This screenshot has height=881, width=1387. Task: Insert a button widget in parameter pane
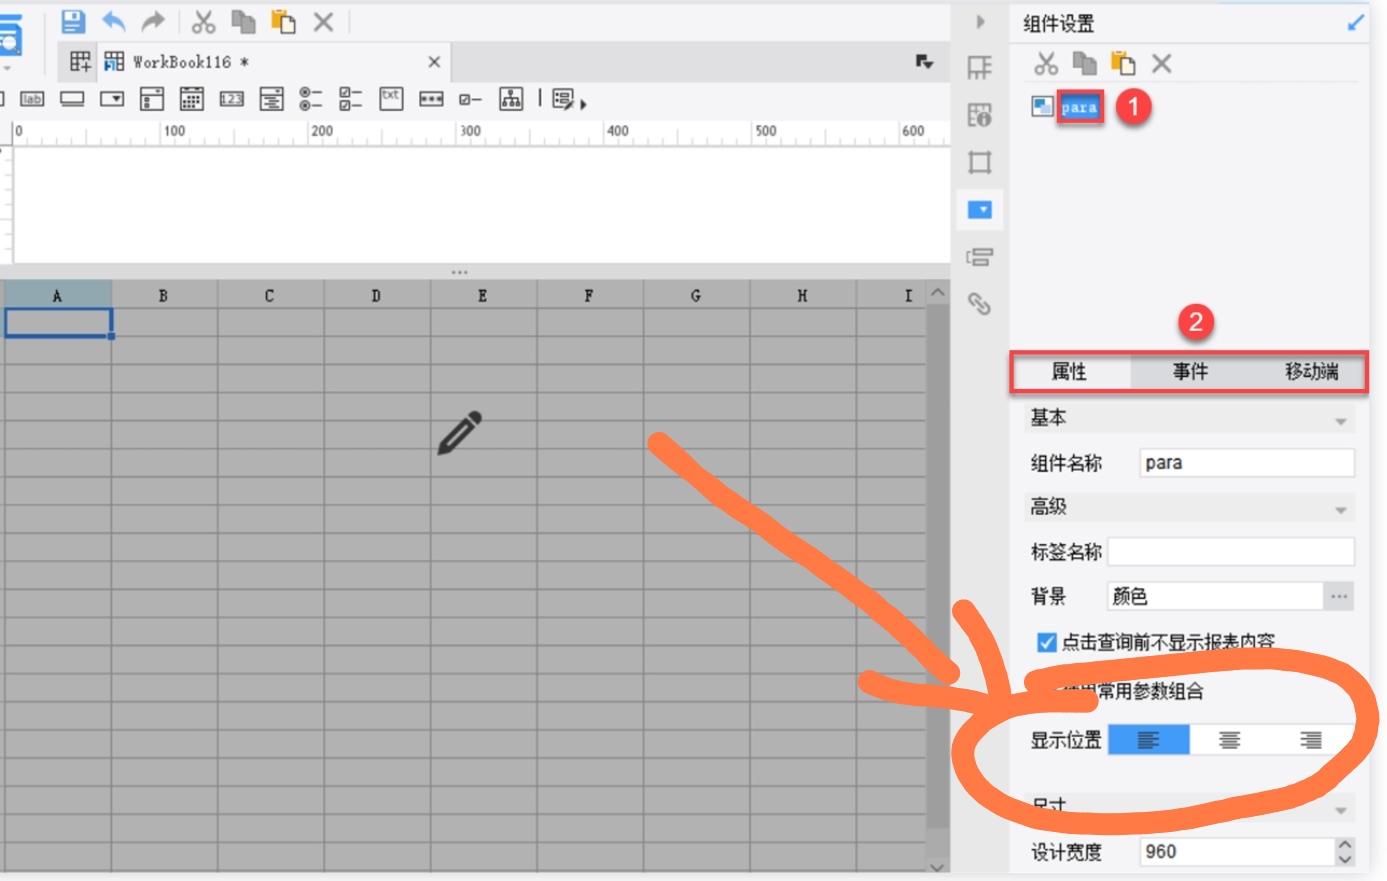pyautogui.click(x=72, y=99)
